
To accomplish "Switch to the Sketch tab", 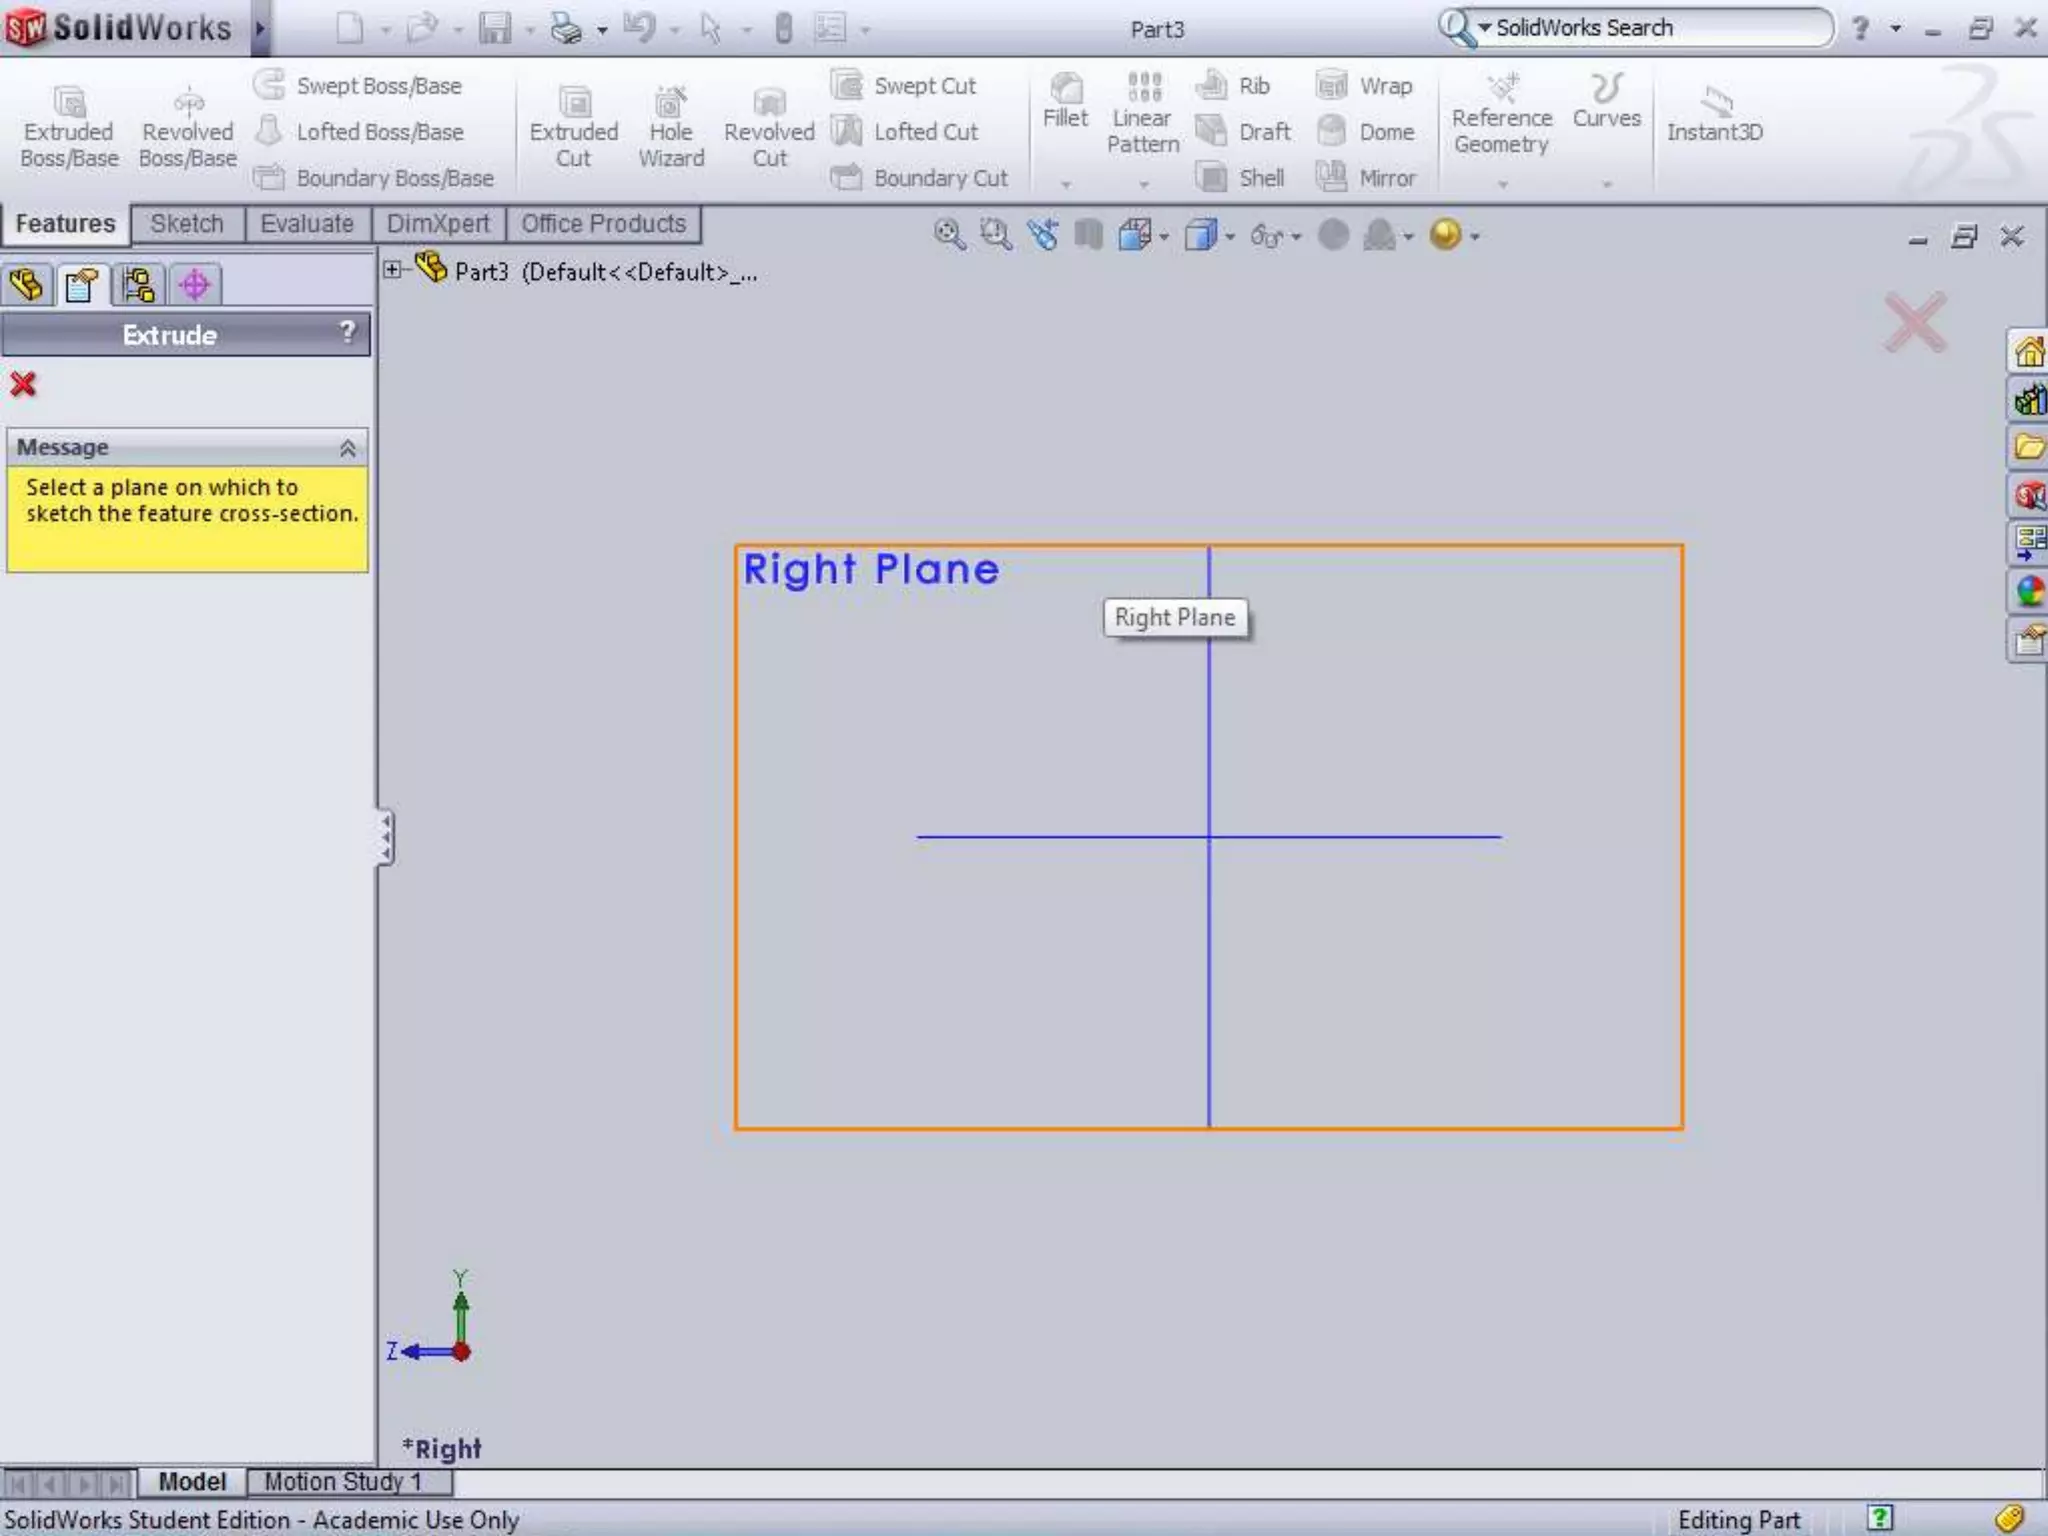I will coord(186,224).
